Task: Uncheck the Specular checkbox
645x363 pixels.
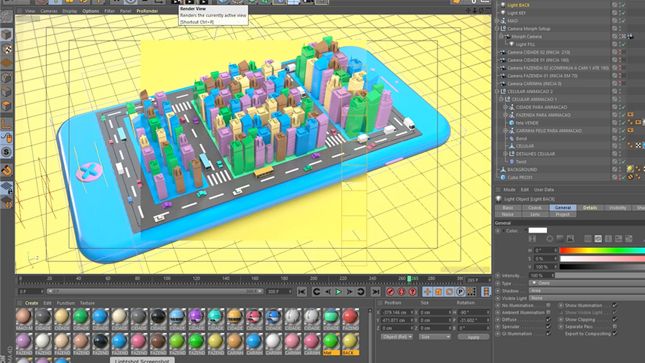Action: click(548, 326)
